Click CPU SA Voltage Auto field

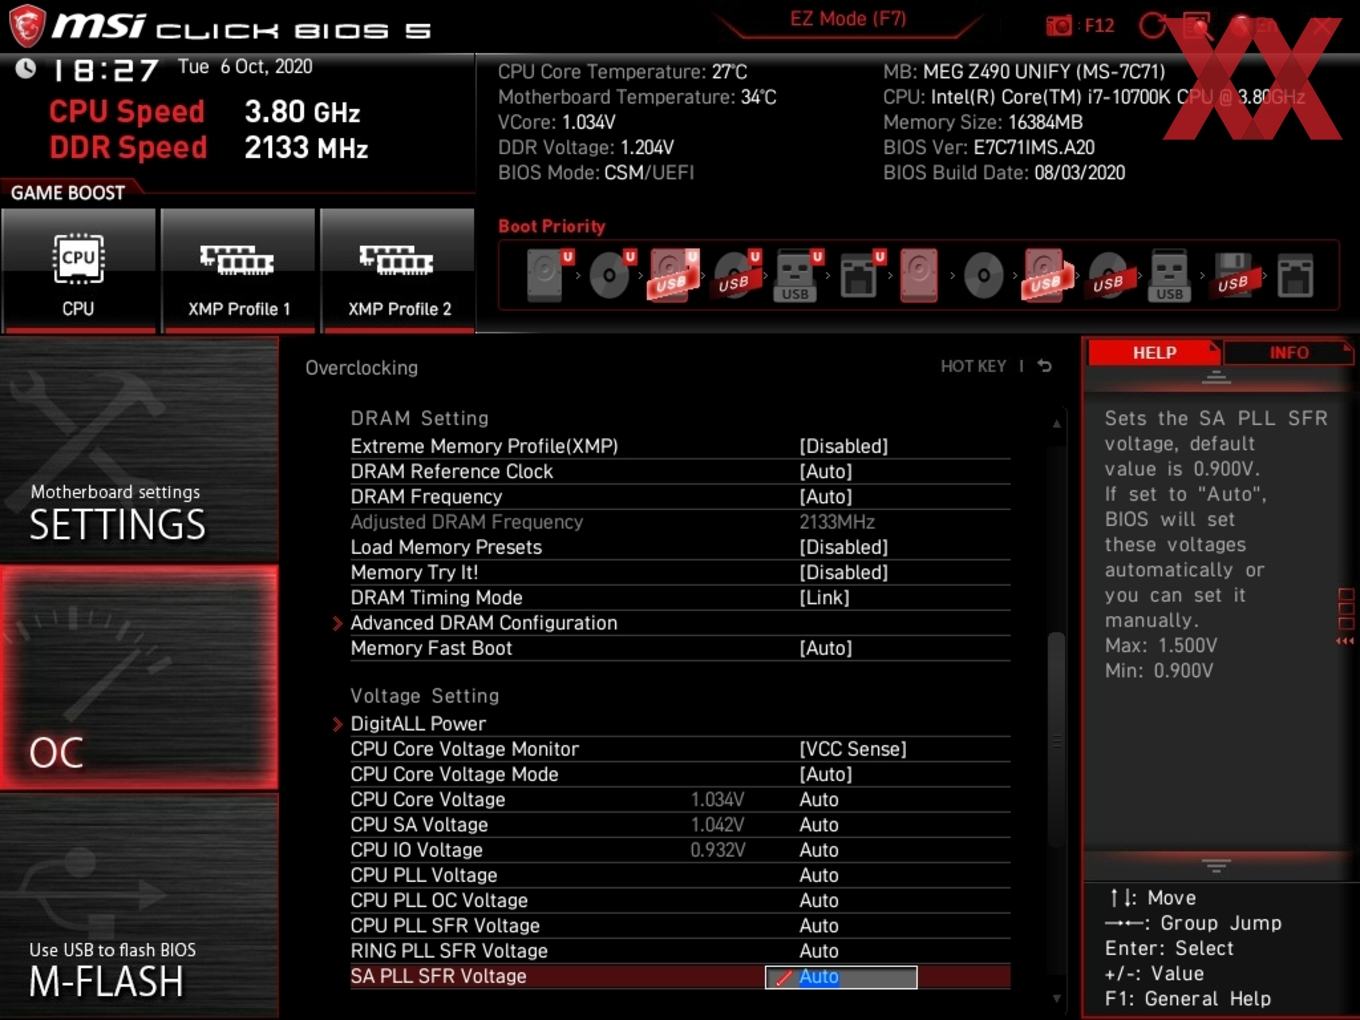(819, 824)
